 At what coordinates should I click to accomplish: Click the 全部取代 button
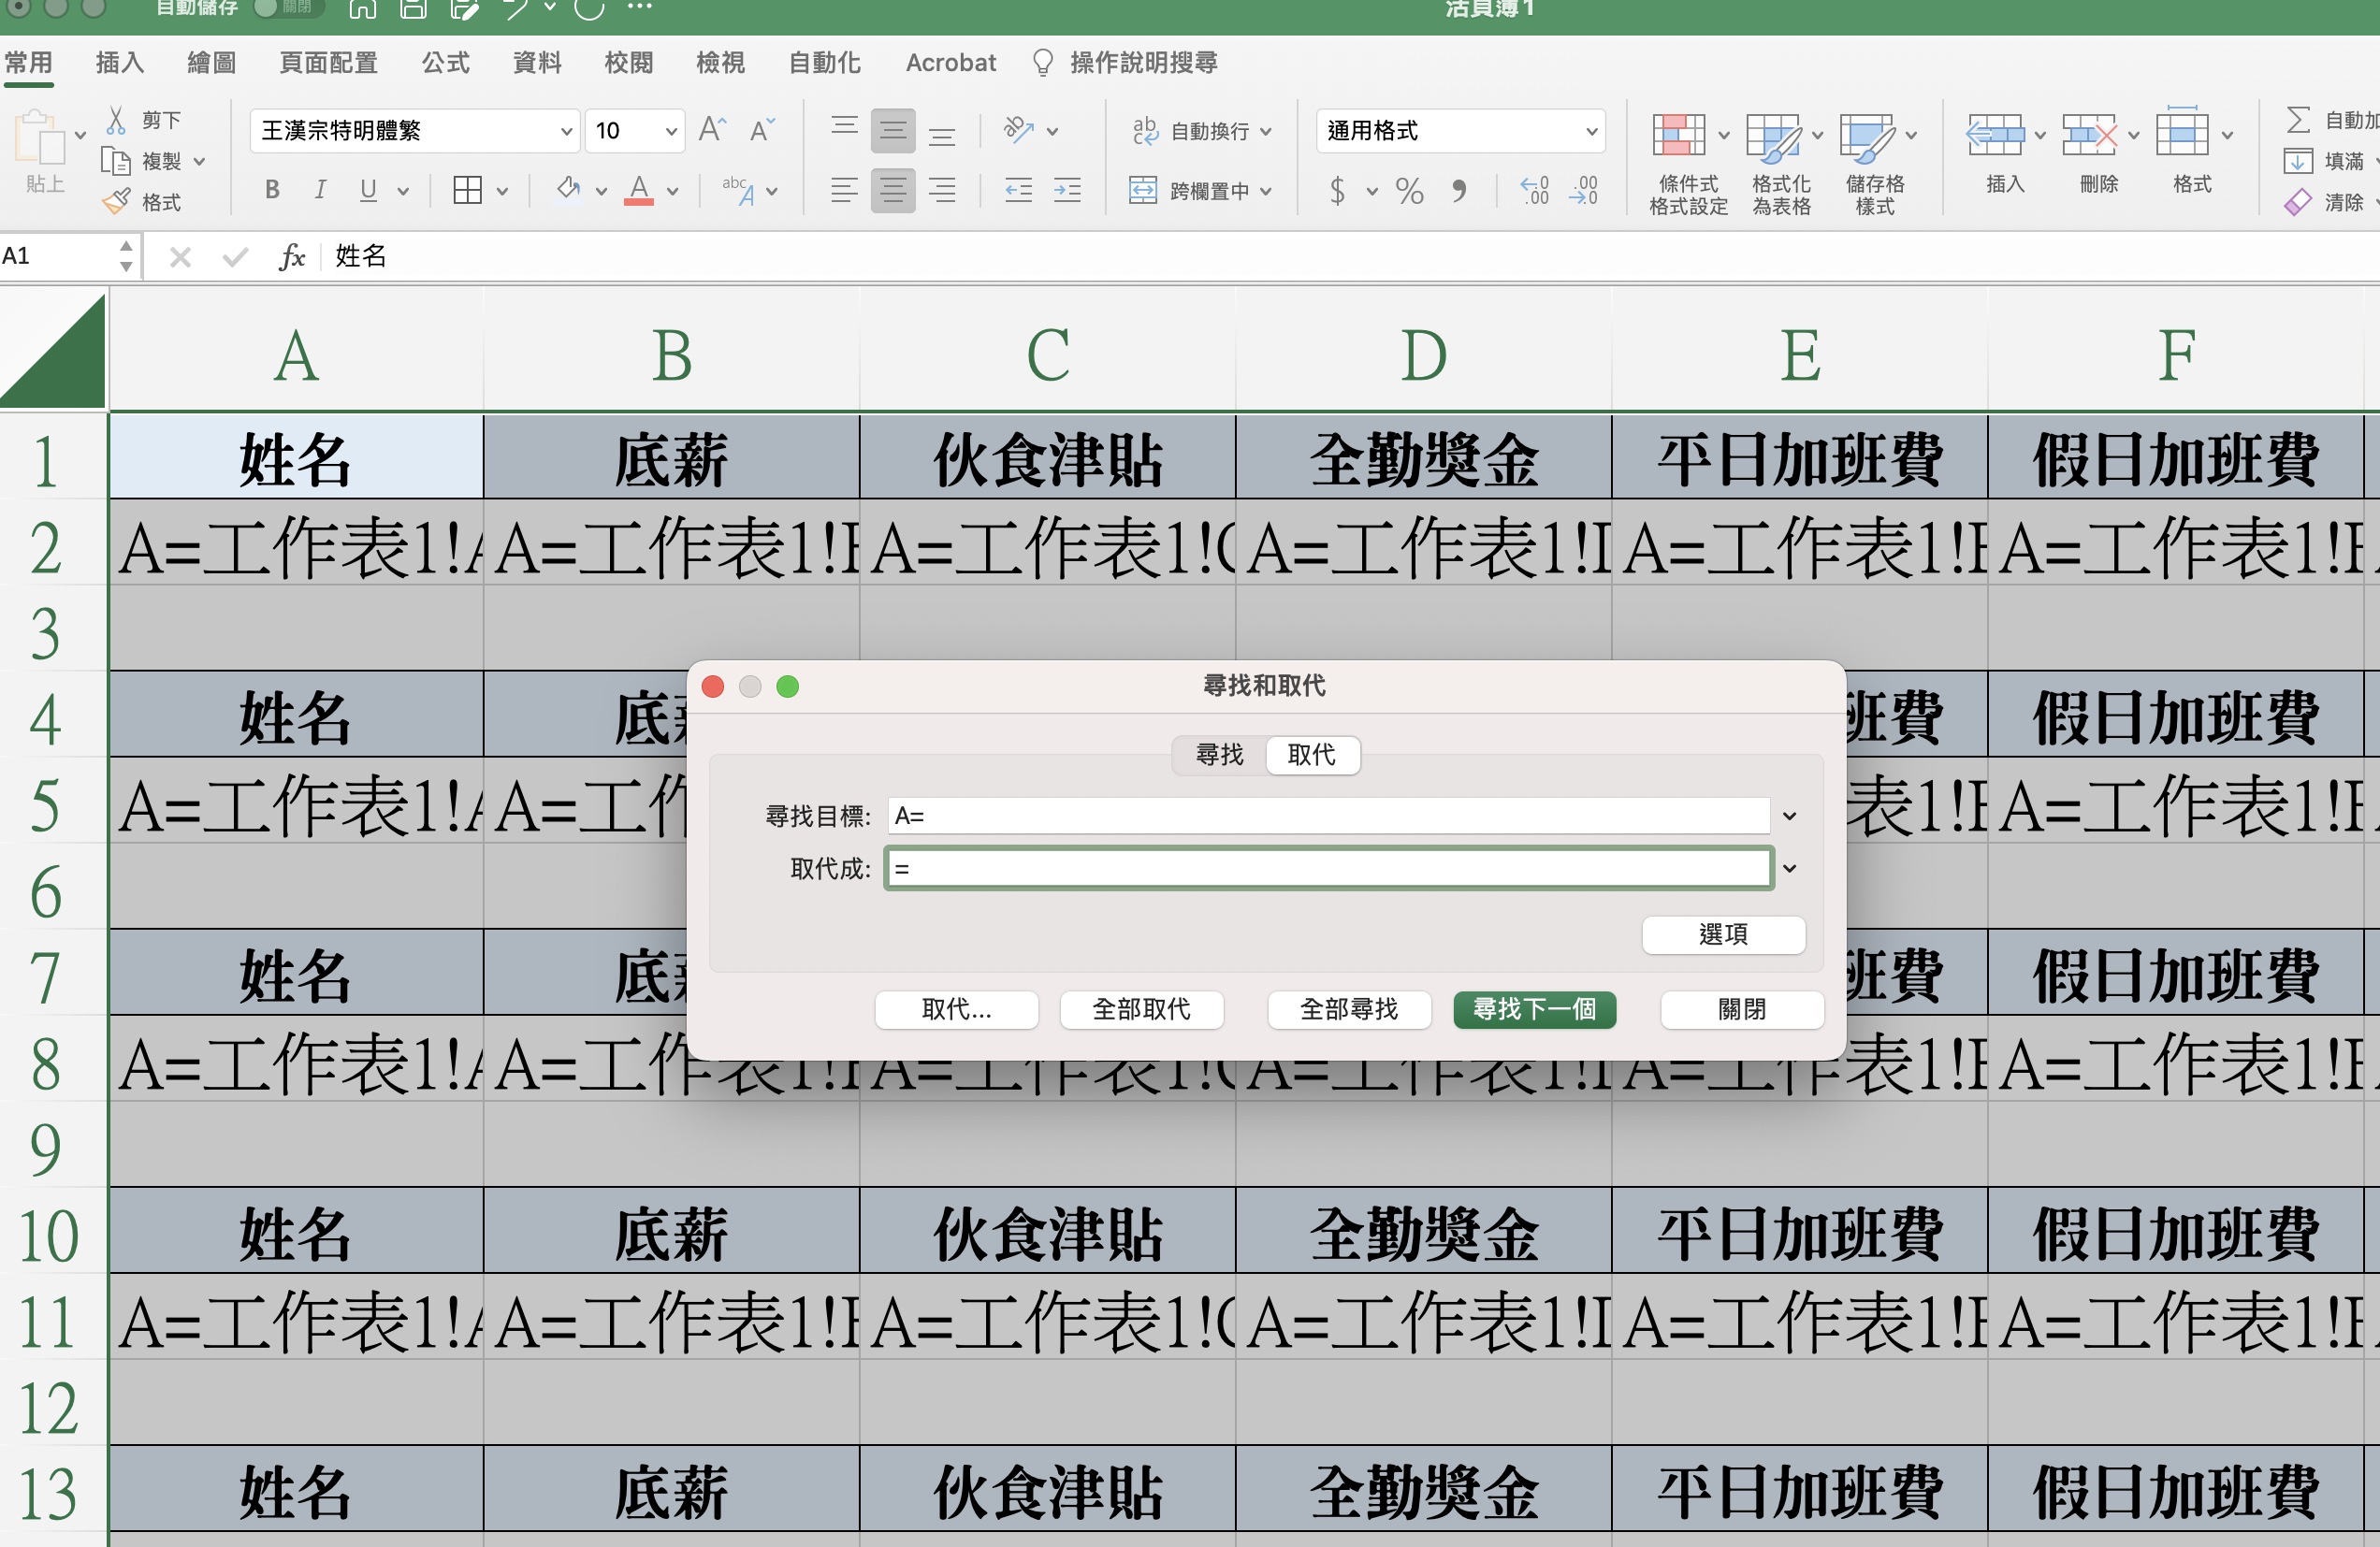1141,1009
